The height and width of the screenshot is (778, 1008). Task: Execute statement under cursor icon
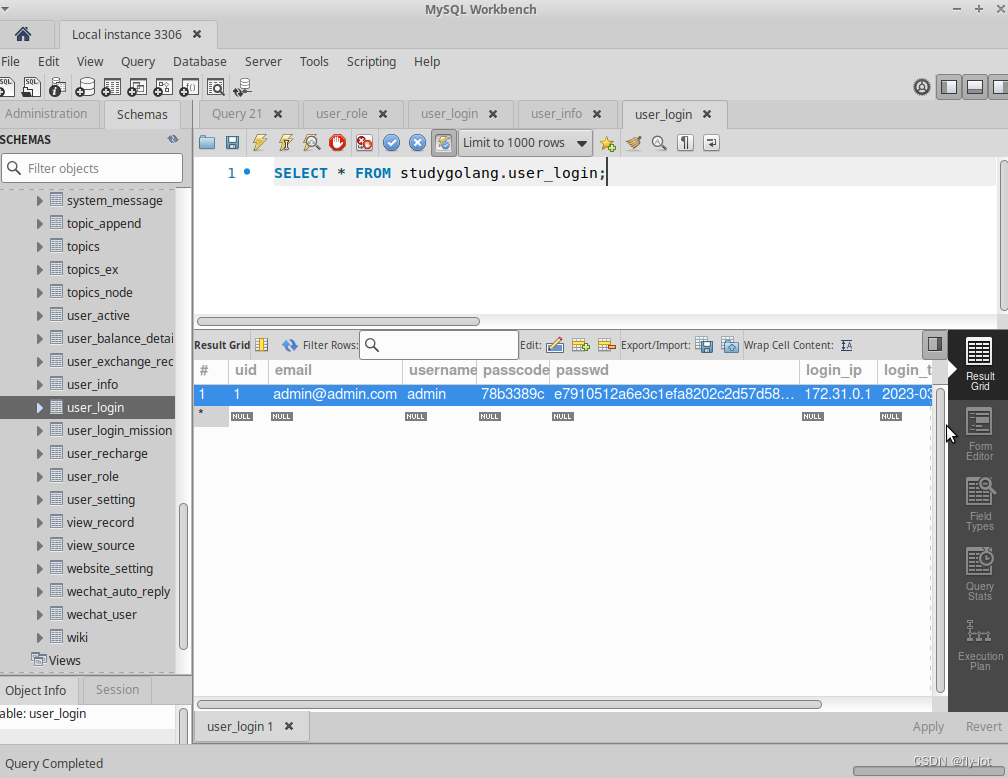285,142
